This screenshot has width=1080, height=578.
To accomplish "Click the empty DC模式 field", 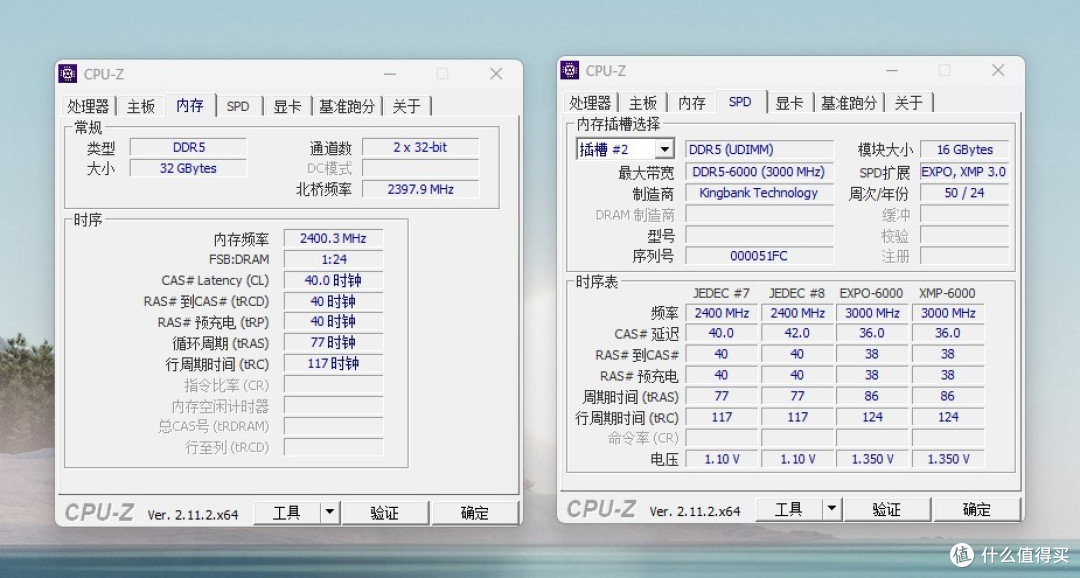I will click(x=420, y=168).
